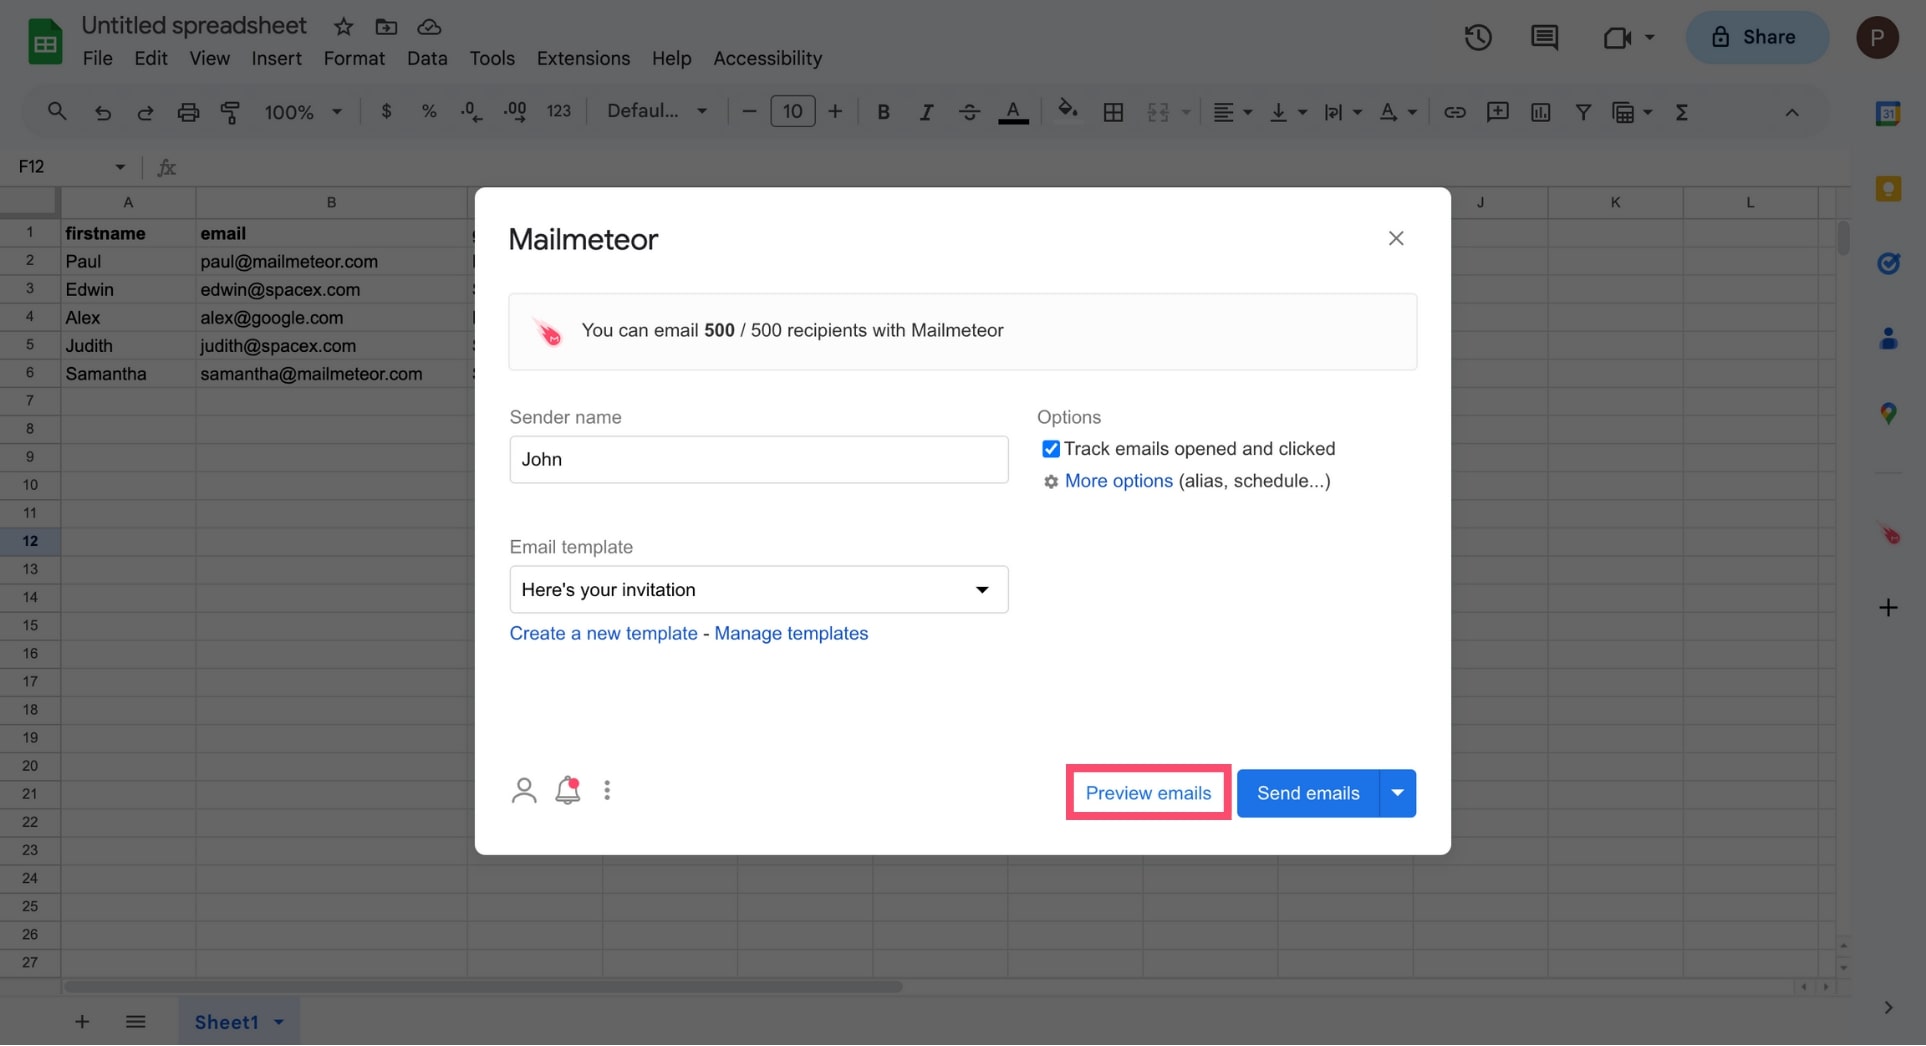Close the Mailmeteor dialog
Screen dimensions: 1926x1046
pos(1396,238)
